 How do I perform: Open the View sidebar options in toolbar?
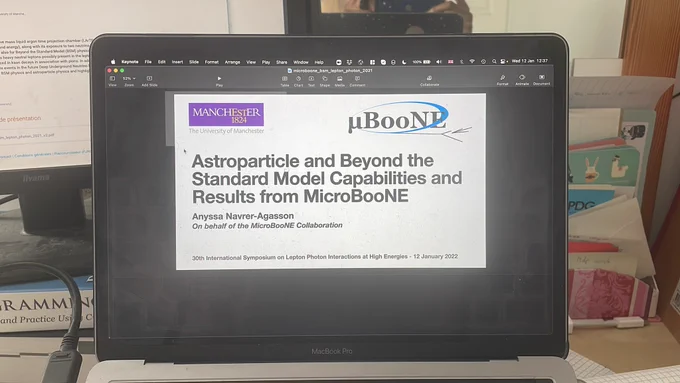[x=112, y=81]
